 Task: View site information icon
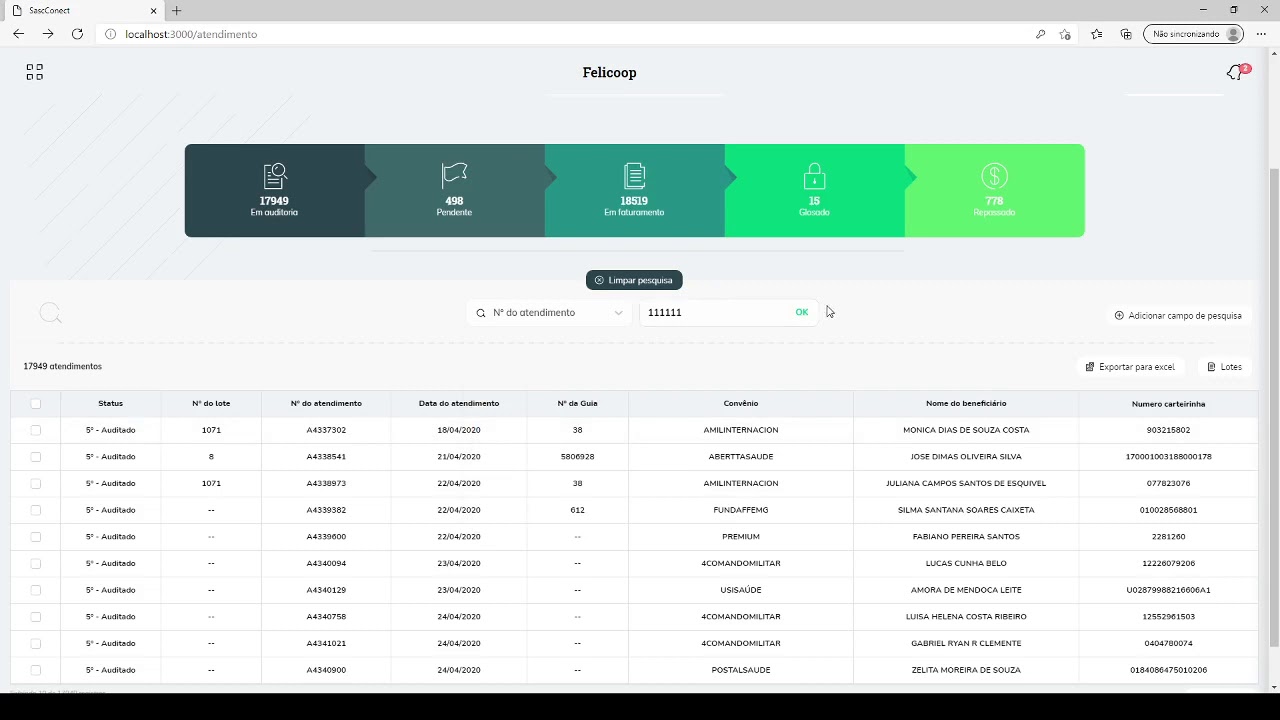(x=111, y=34)
